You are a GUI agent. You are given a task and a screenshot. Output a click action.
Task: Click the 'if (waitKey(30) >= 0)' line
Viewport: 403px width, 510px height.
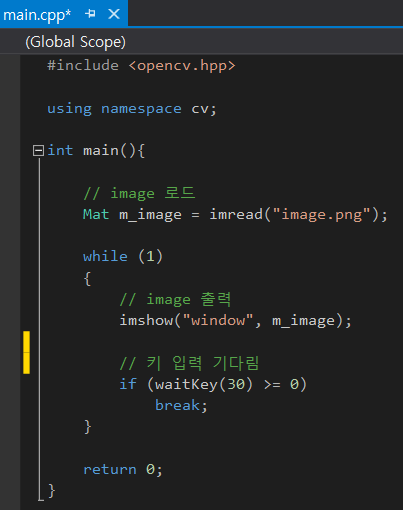coord(213,385)
